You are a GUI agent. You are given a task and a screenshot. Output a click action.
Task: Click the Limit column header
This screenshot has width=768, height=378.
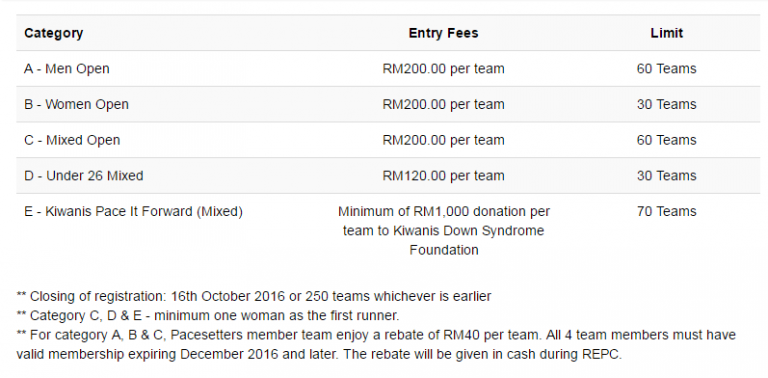tap(666, 33)
